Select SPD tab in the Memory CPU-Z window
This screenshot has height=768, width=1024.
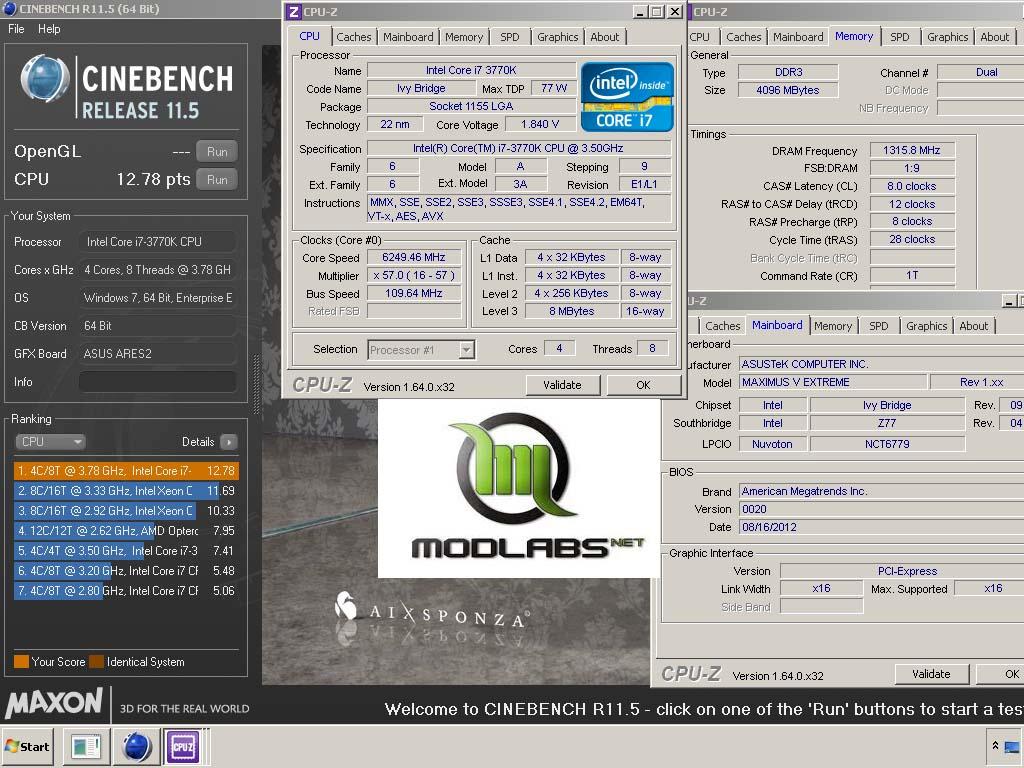[x=899, y=37]
